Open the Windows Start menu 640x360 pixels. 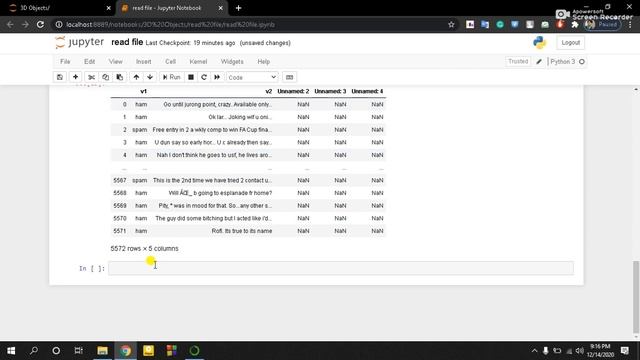pyautogui.click(x=11, y=351)
